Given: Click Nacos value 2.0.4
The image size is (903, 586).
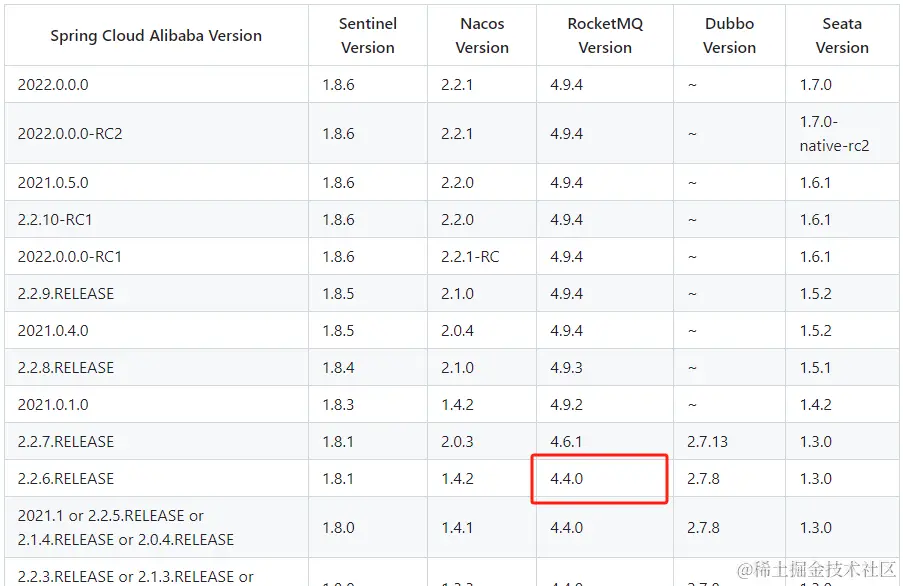Looking at the screenshot, I should click(x=457, y=330).
